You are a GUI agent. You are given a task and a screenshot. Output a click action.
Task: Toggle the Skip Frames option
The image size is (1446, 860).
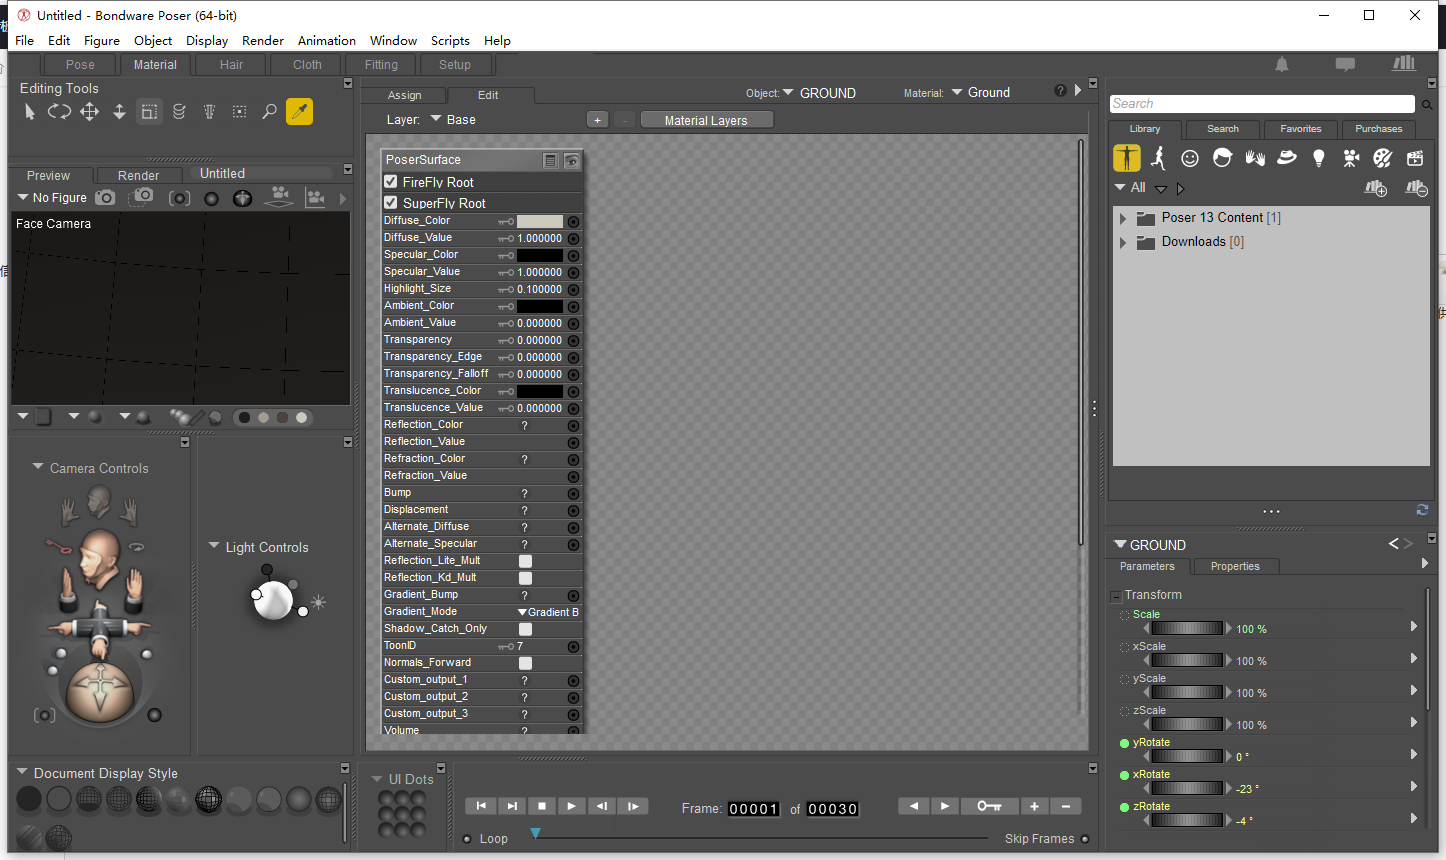click(x=1085, y=839)
